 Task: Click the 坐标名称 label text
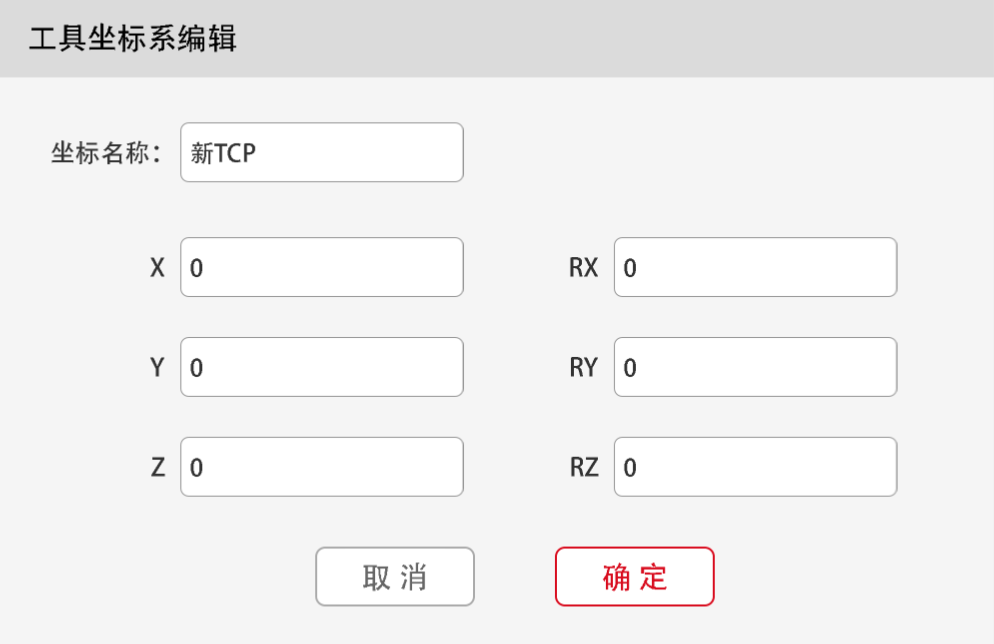click(106, 154)
